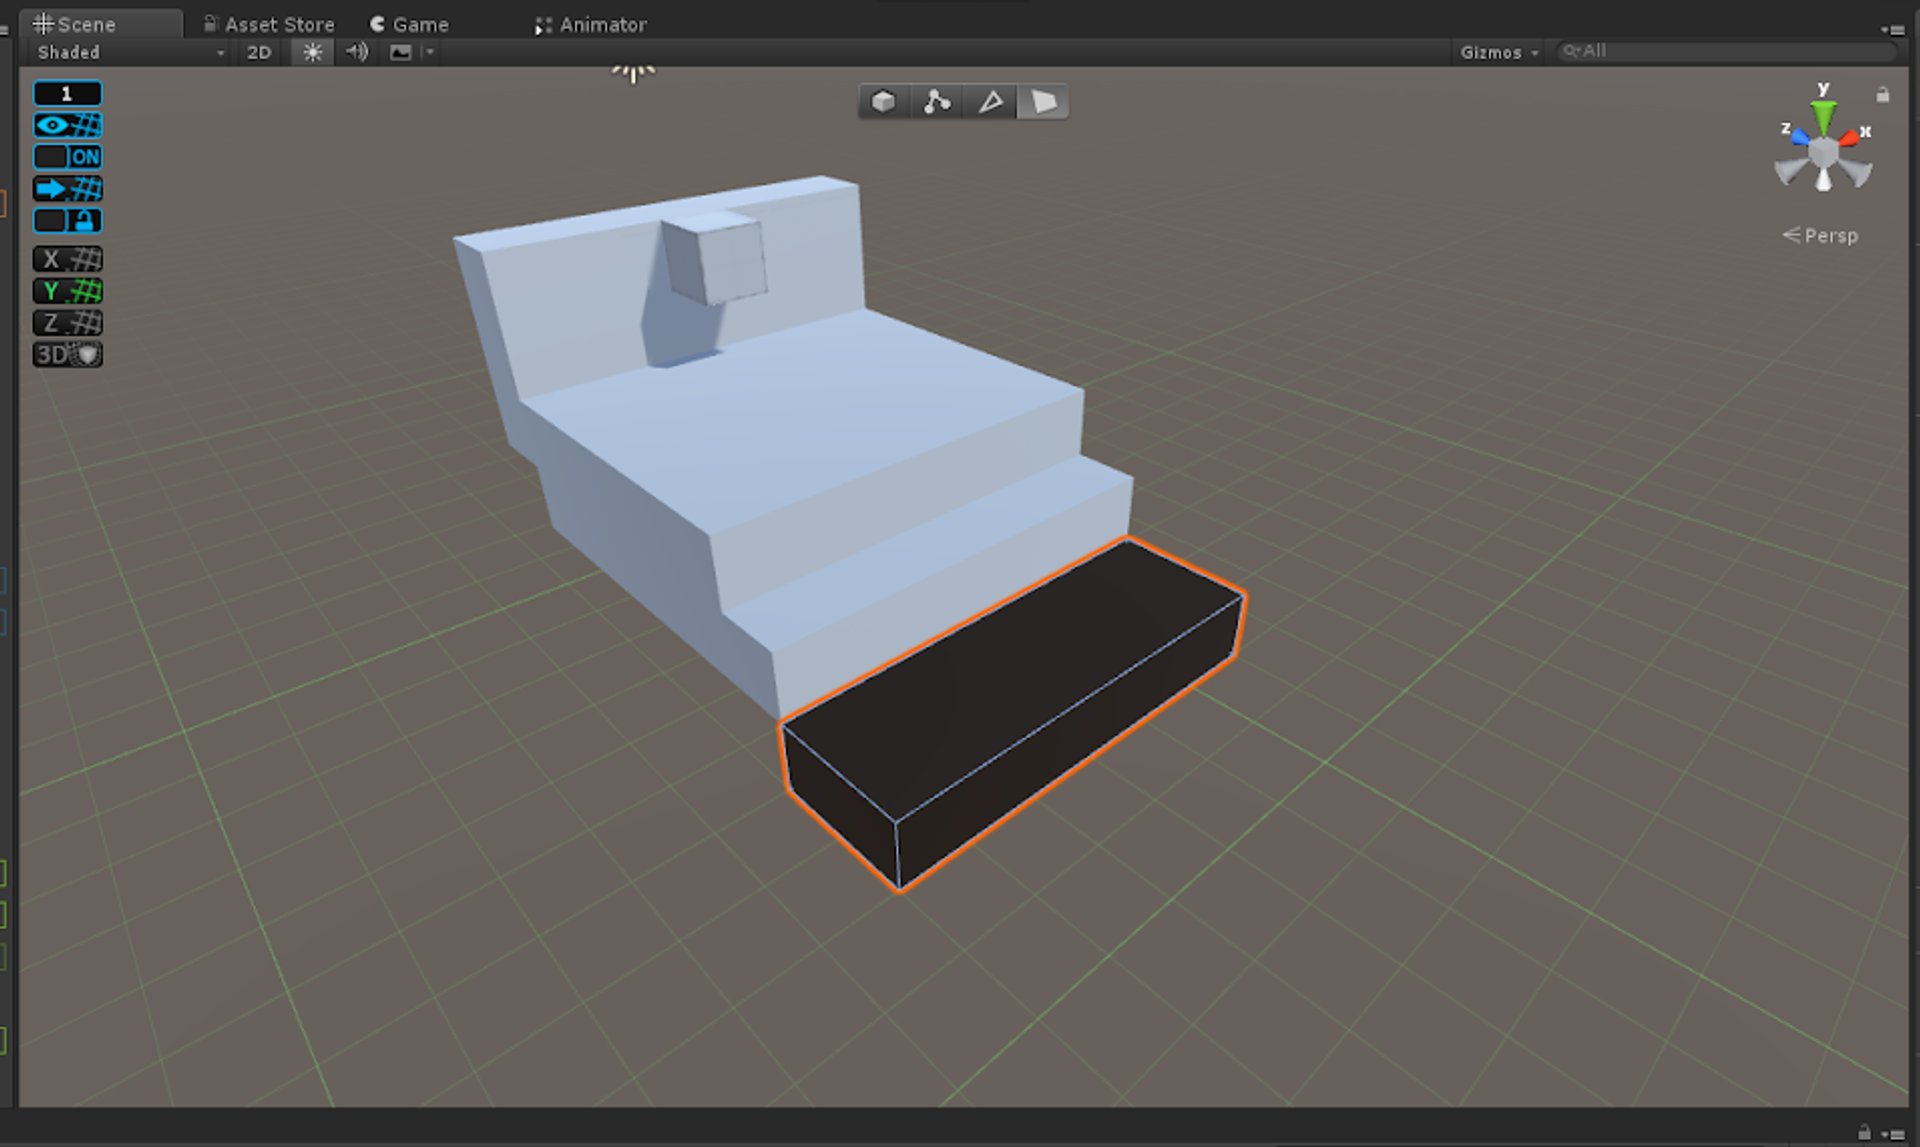The image size is (1920, 1147).
Task: Switch to the Animator tab
Action: [591, 24]
